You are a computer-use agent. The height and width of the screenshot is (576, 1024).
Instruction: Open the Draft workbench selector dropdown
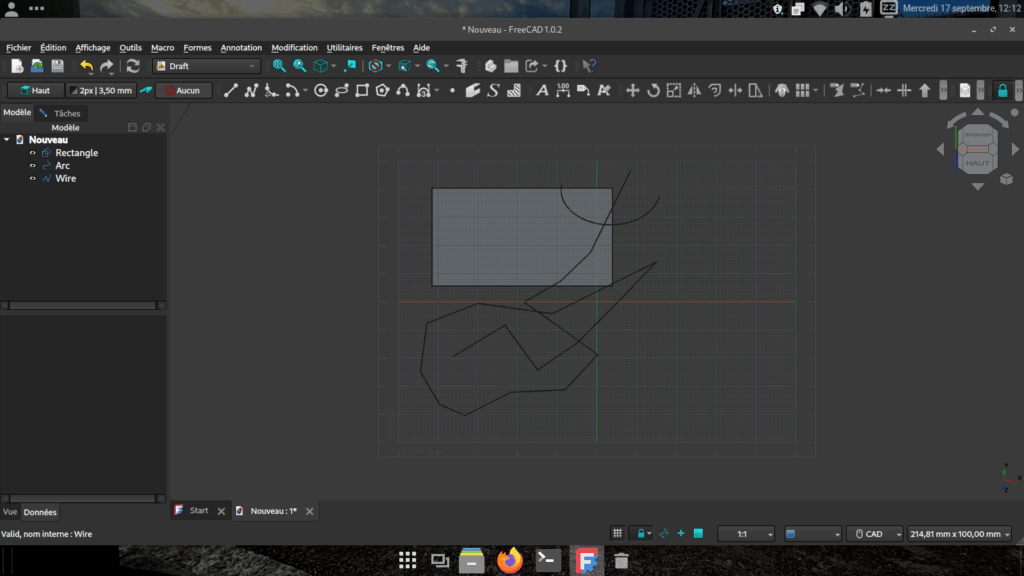[206, 66]
